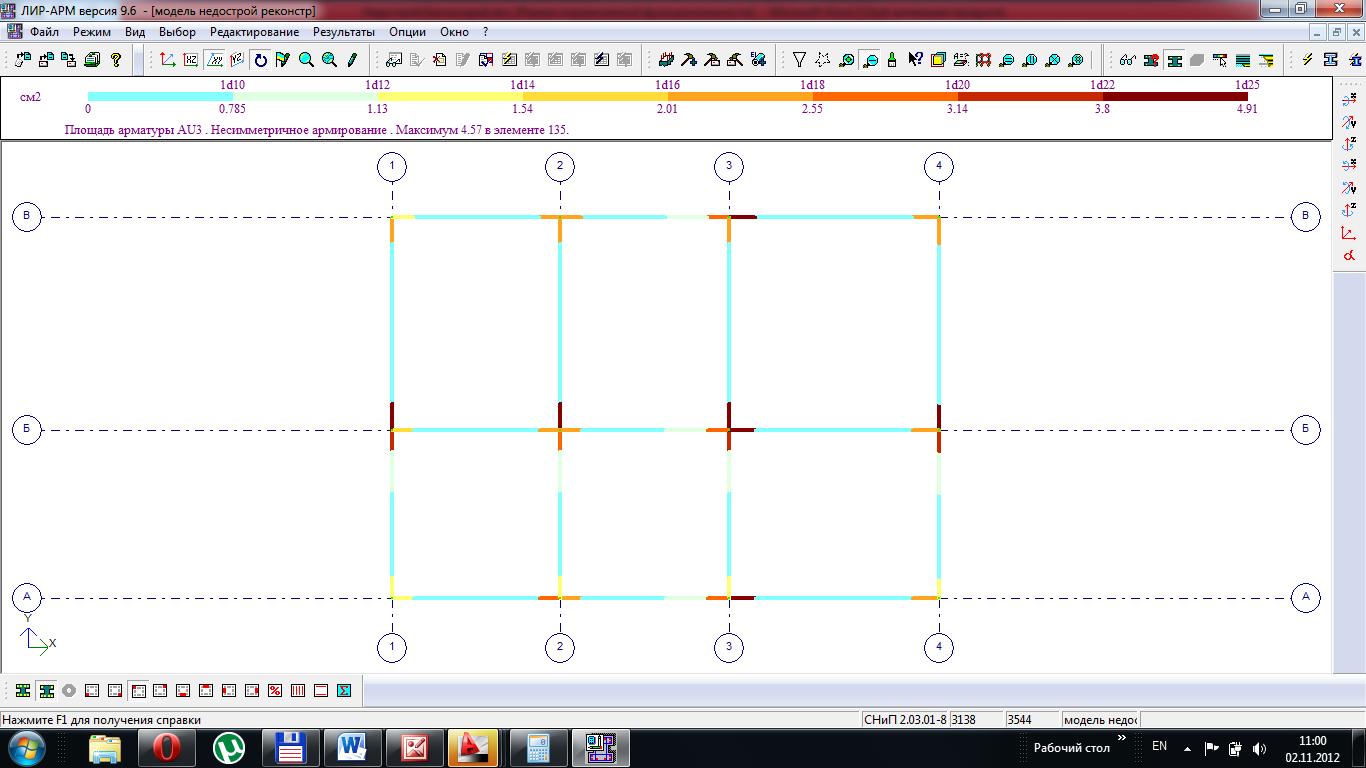Open the Выбор menu
Screen dimensions: 1366x768
coord(177,32)
